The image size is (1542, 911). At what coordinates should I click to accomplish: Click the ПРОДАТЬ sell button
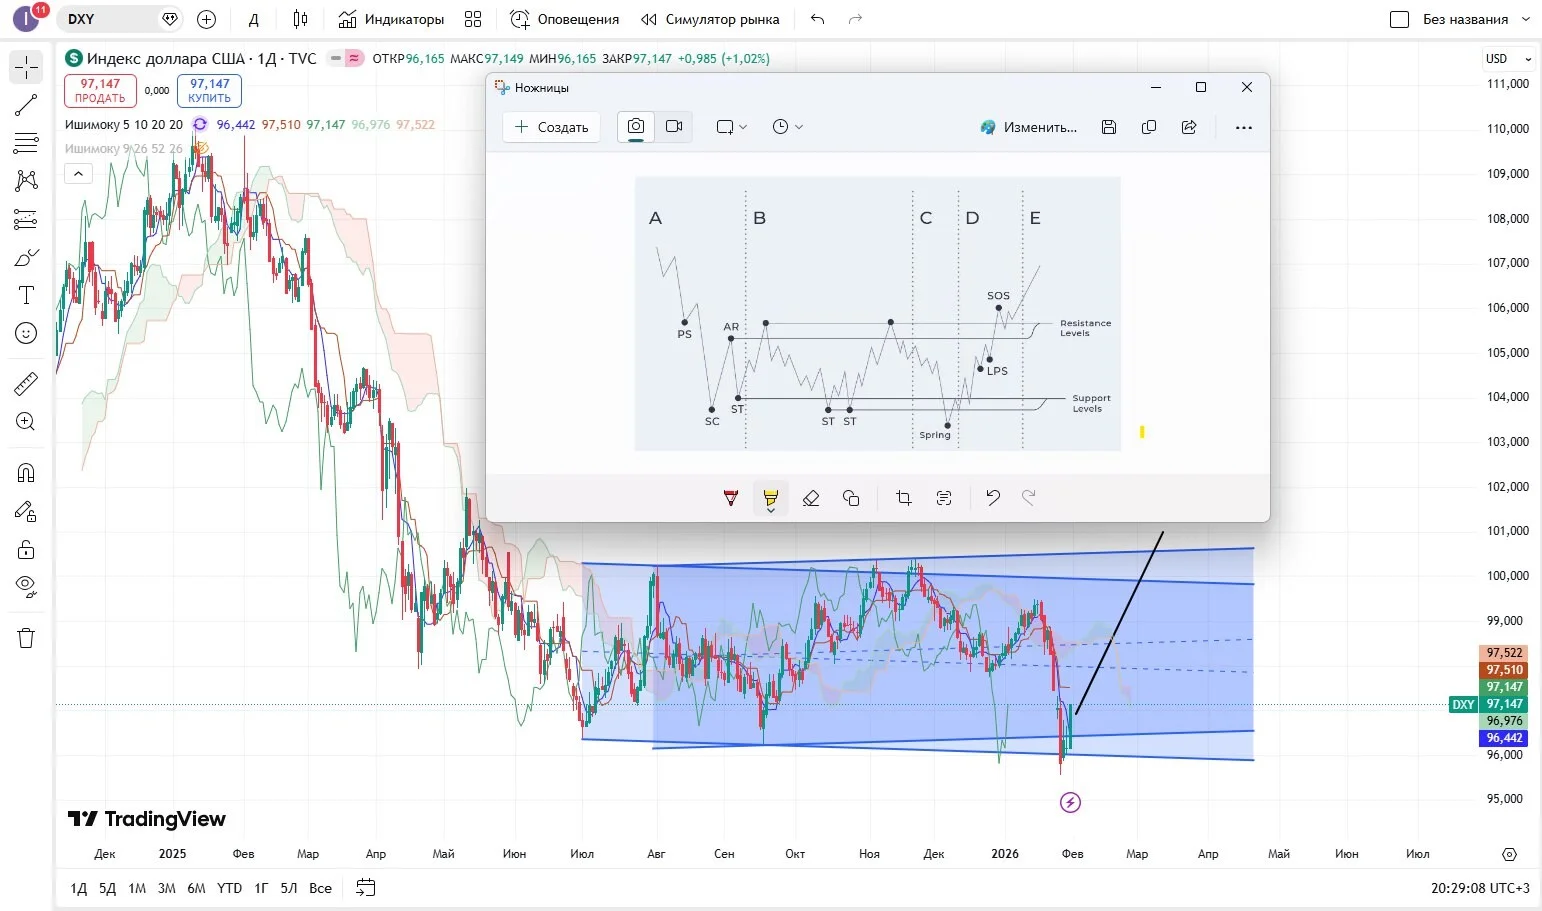[100, 91]
